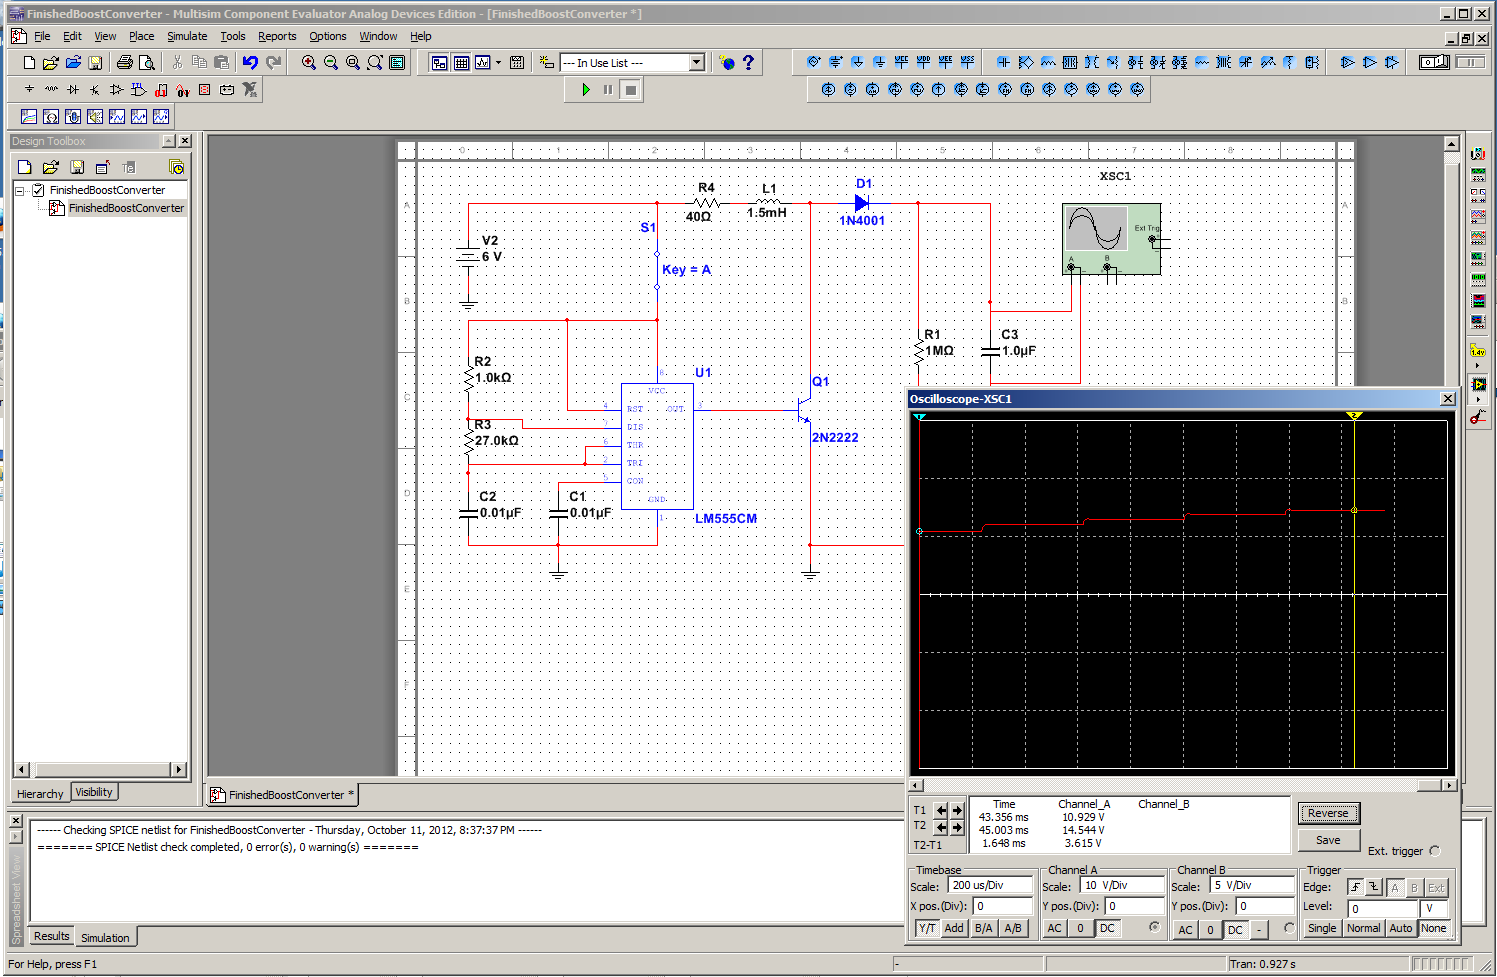This screenshot has width=1497, height=977.
Task: Click the Open file folder icon
Action: tap(50, 62)
